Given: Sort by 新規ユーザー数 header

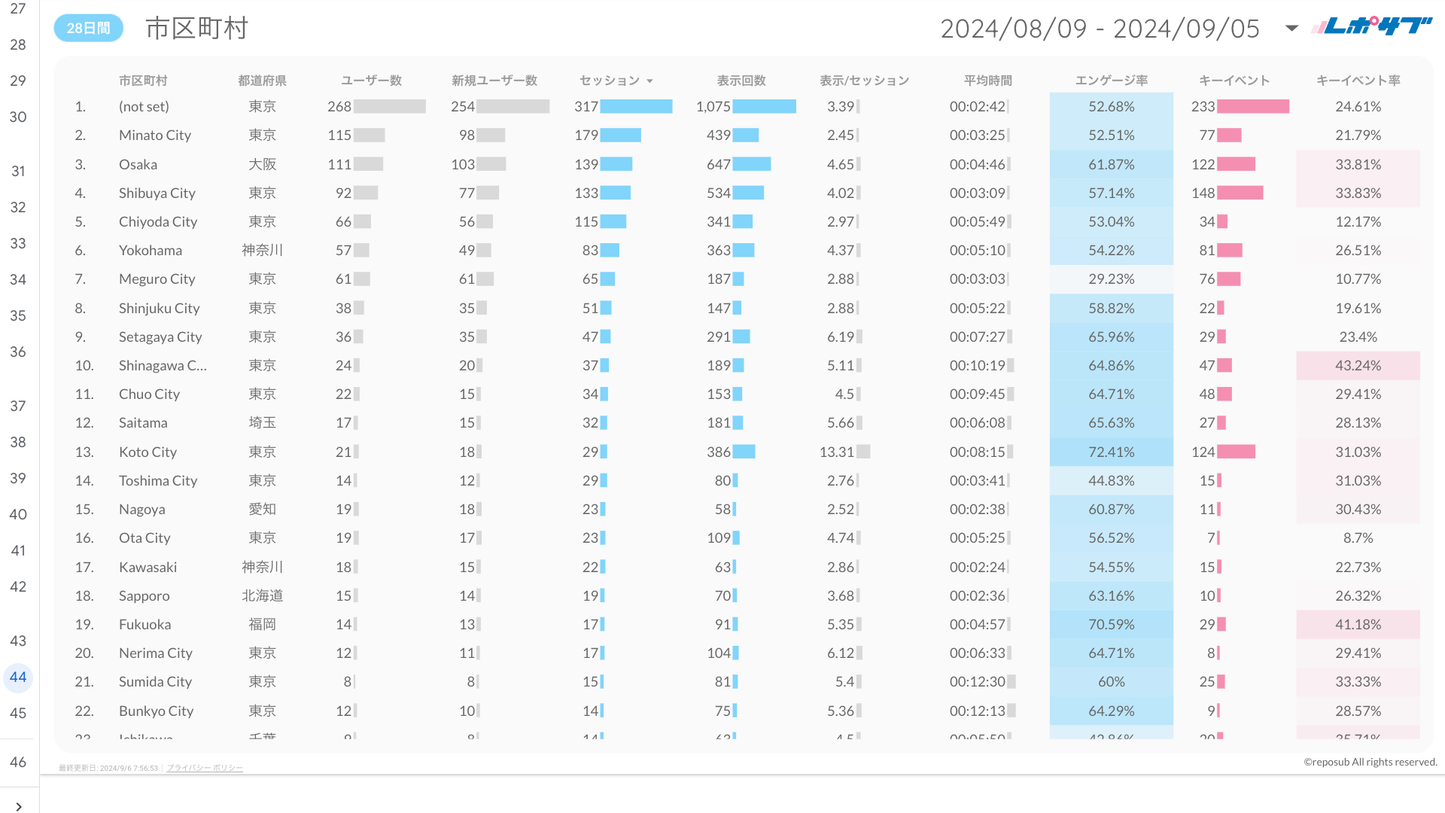Looking at the screenshot, I should coord(494,80).
